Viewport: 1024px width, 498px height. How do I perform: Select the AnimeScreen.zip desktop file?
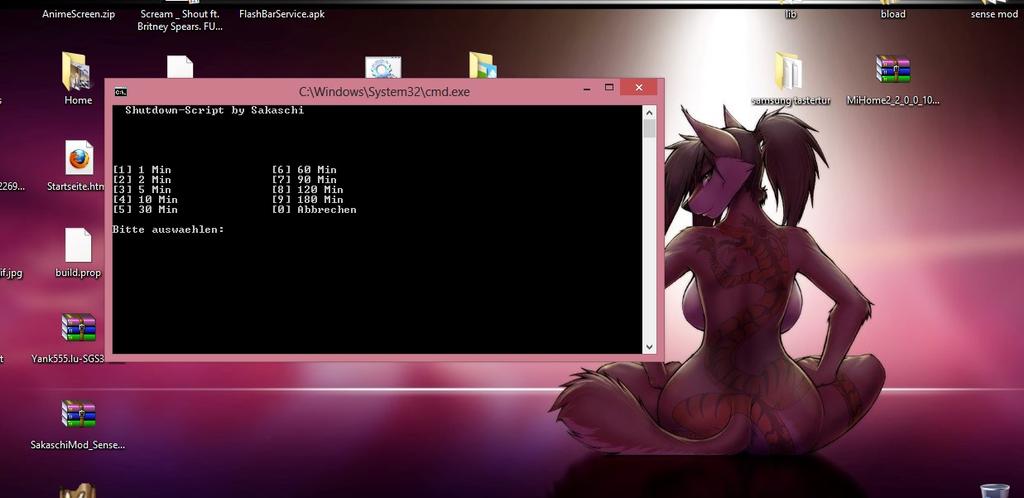78,14
